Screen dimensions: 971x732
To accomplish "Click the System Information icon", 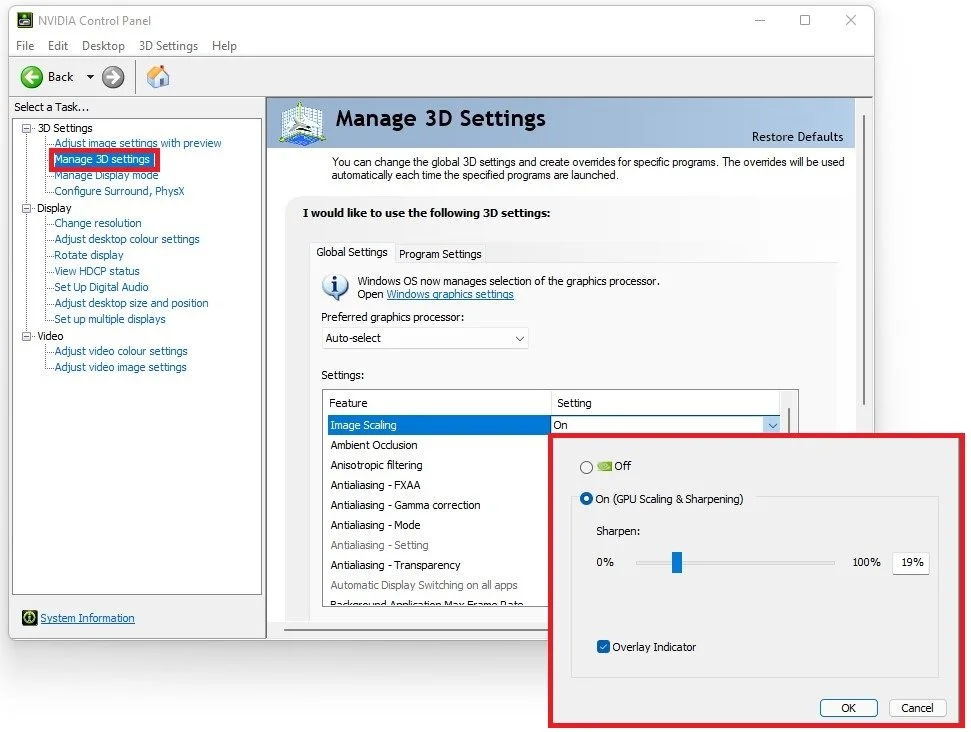I will pos(29,617).
